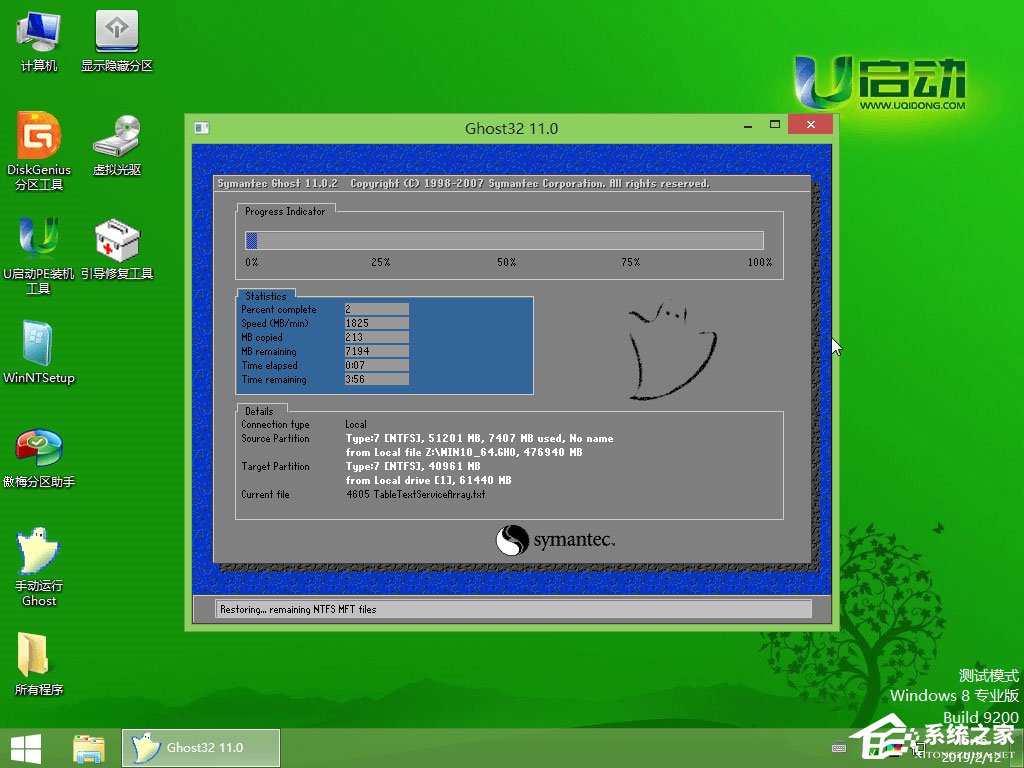The height and width of the screenshot is (768, 1024).
Task: Open File Explorer from the taskbar
Action: 88,746
